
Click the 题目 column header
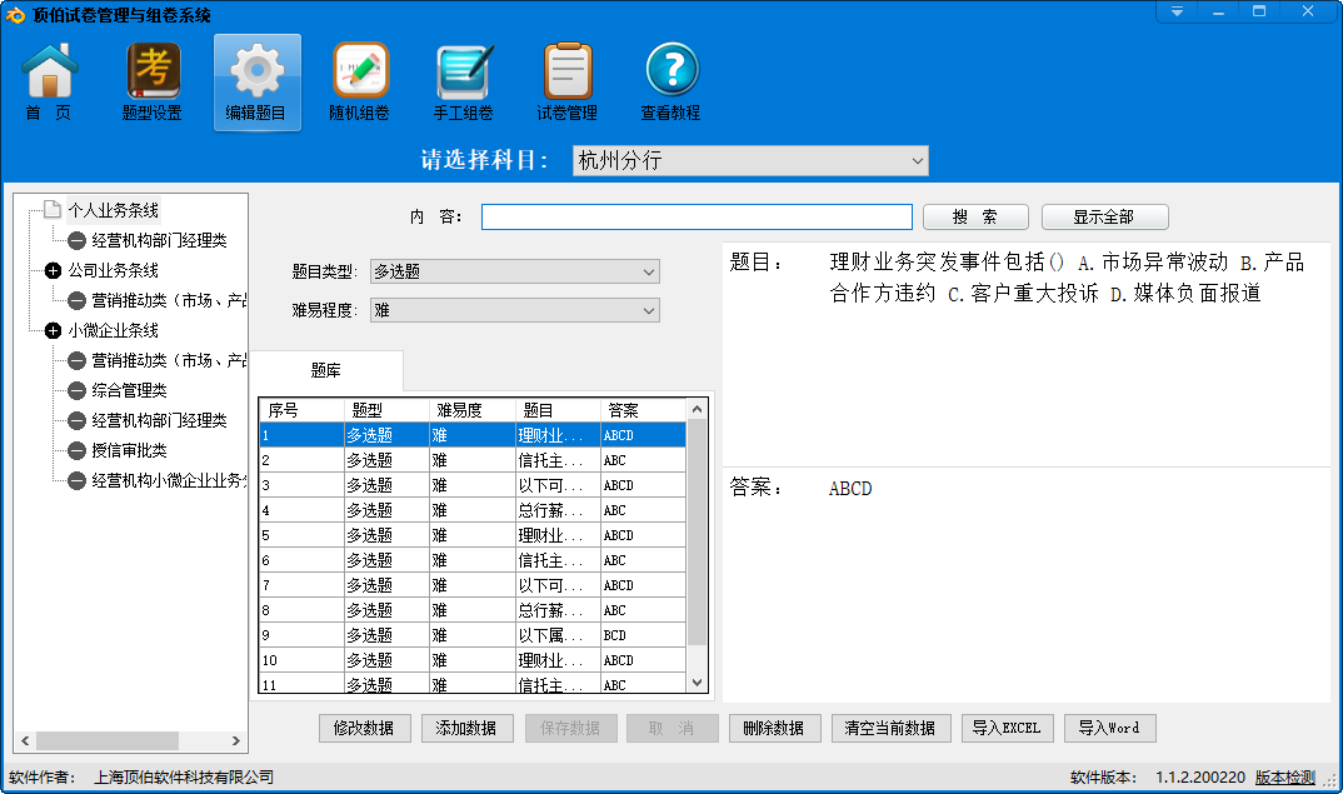point(557,410)
